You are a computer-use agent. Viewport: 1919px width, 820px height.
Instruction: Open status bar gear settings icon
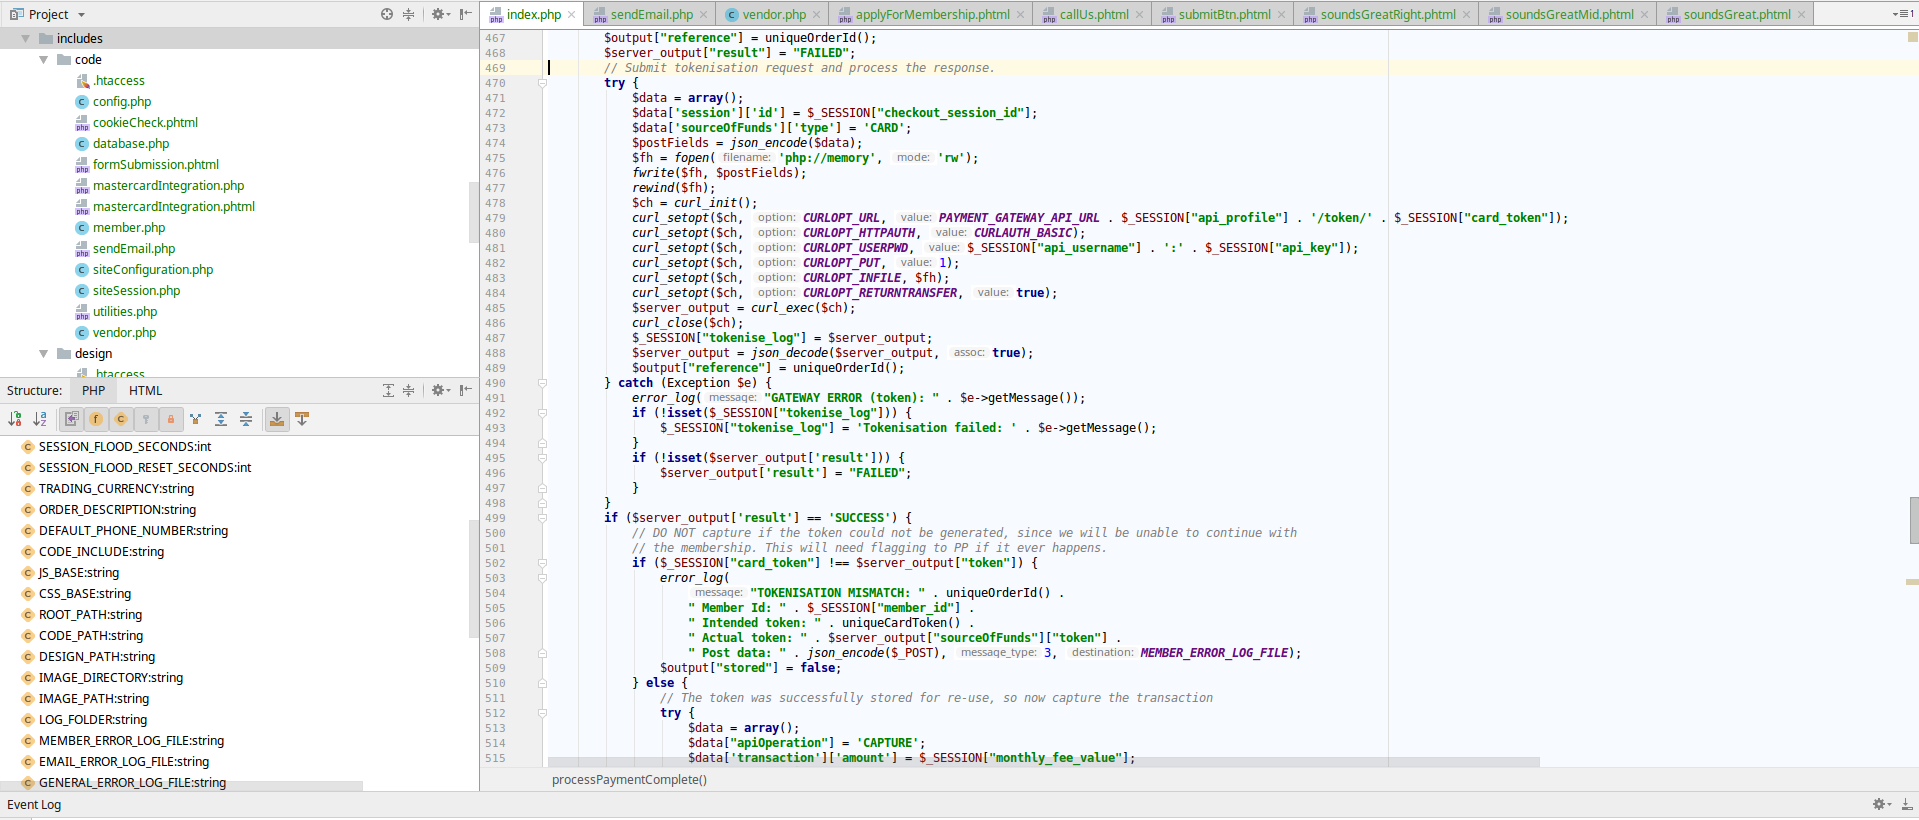1881,804
